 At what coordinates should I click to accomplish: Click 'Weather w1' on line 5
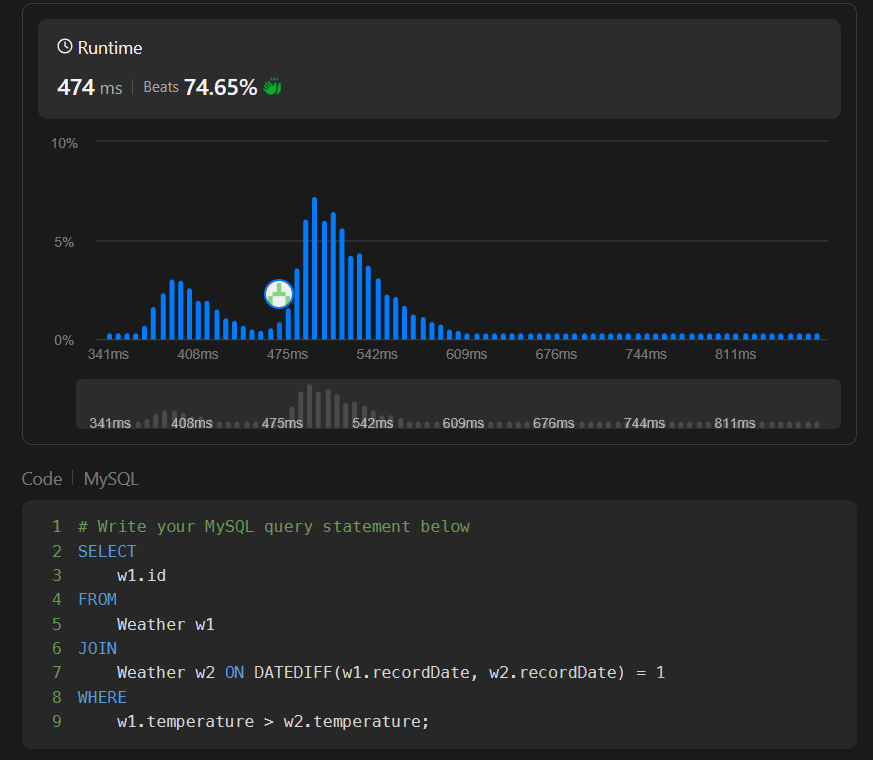[x=166, y=624]
